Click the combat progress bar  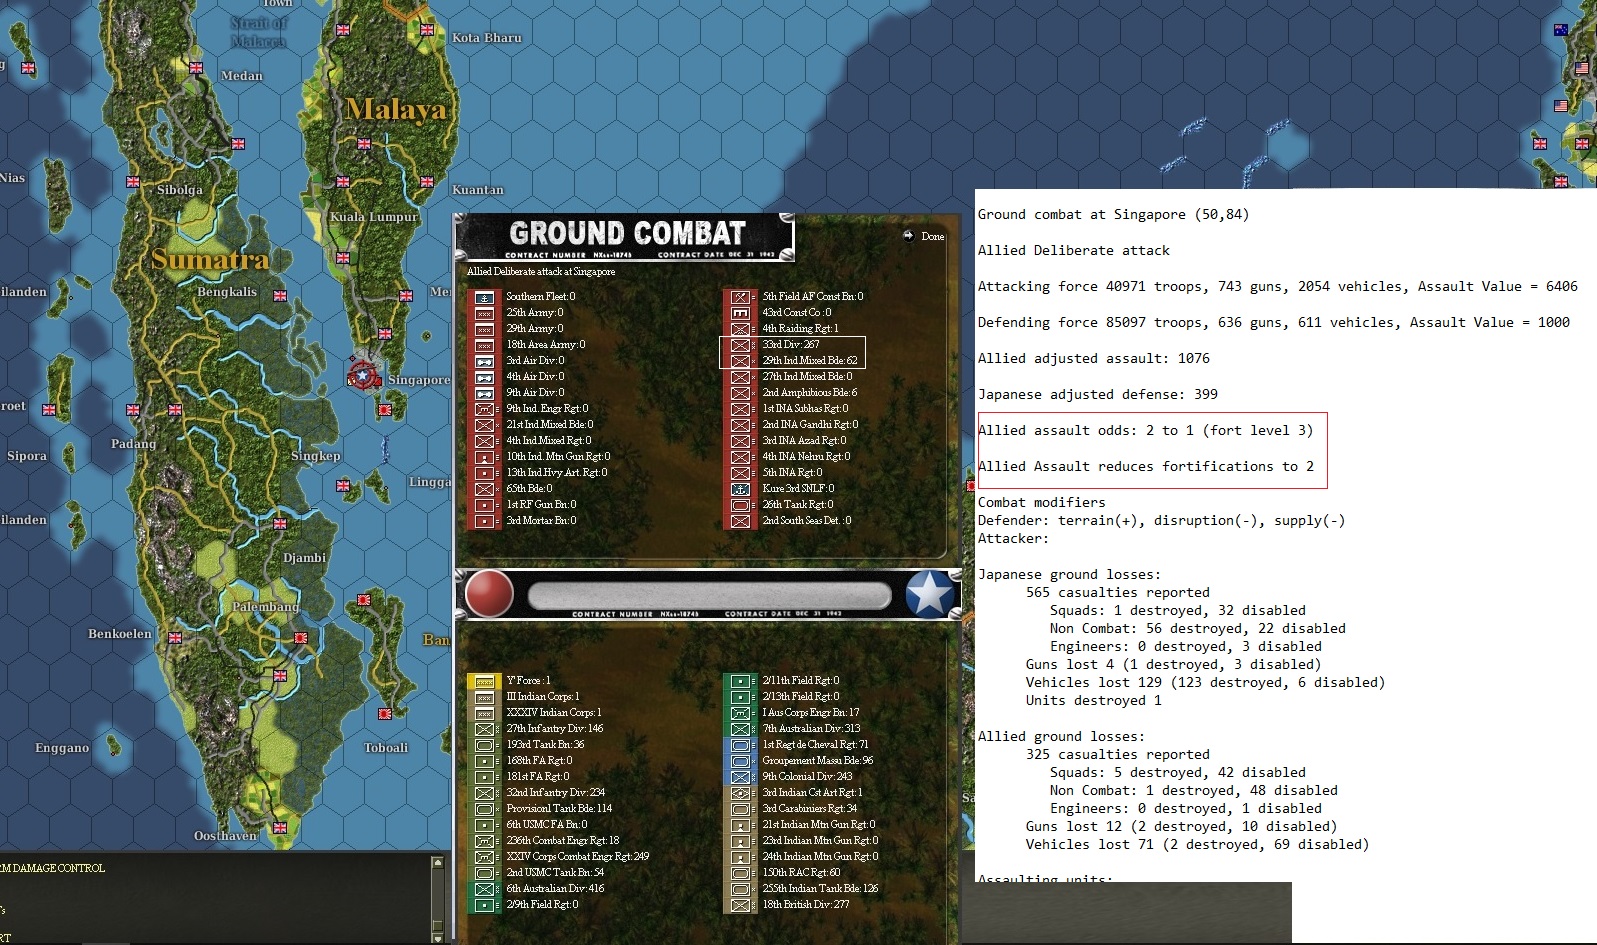tap(709, 597)
